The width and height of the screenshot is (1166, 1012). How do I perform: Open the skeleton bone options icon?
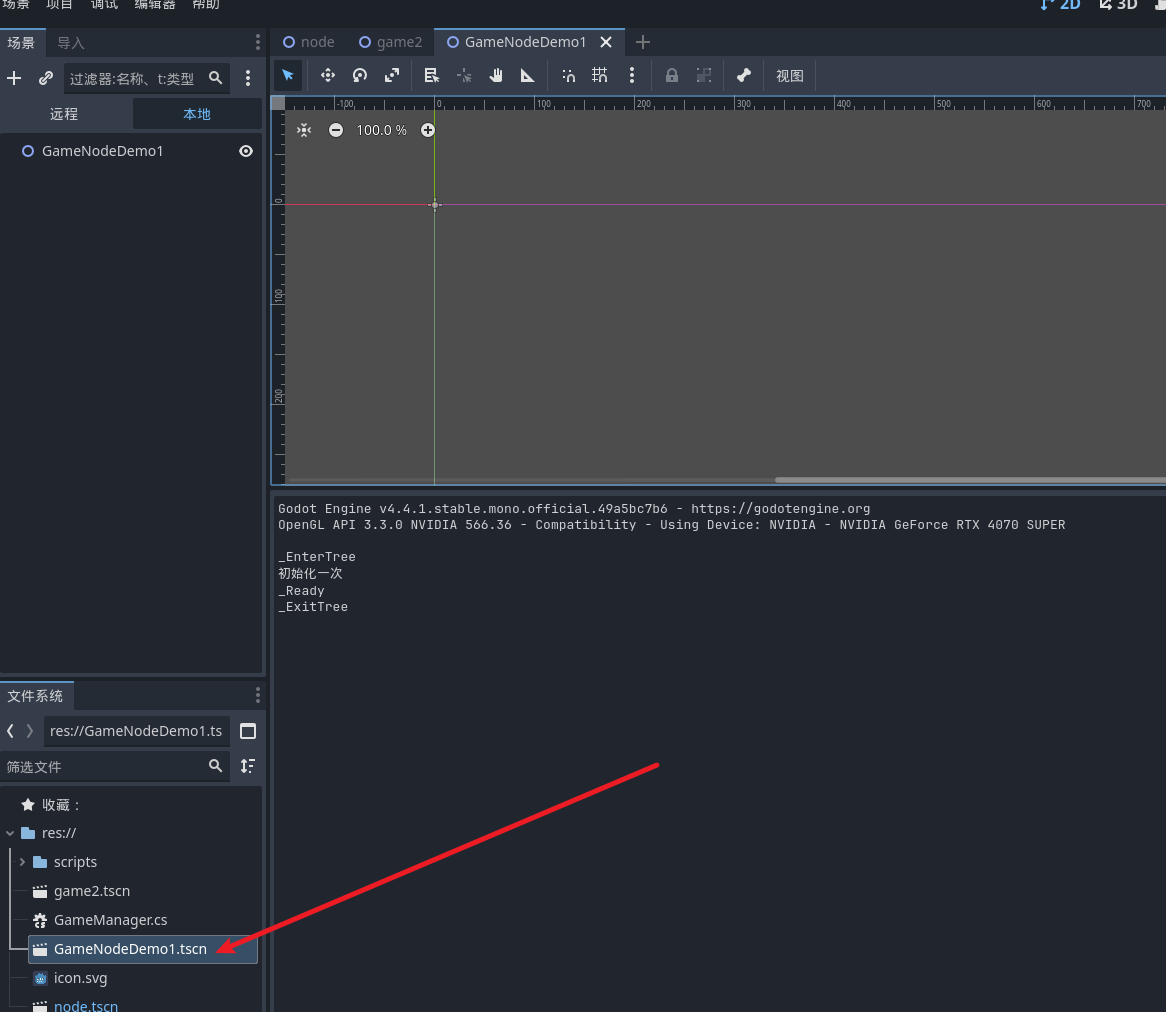coord(744,75)
